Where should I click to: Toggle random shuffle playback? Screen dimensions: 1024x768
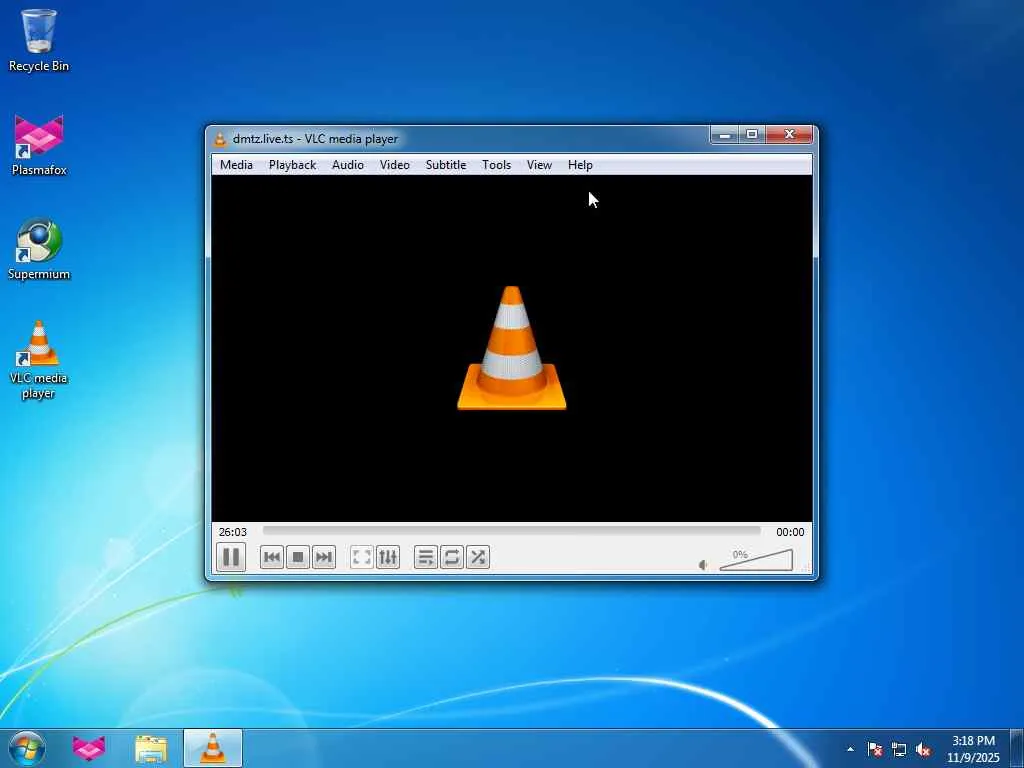click(478, 557)
